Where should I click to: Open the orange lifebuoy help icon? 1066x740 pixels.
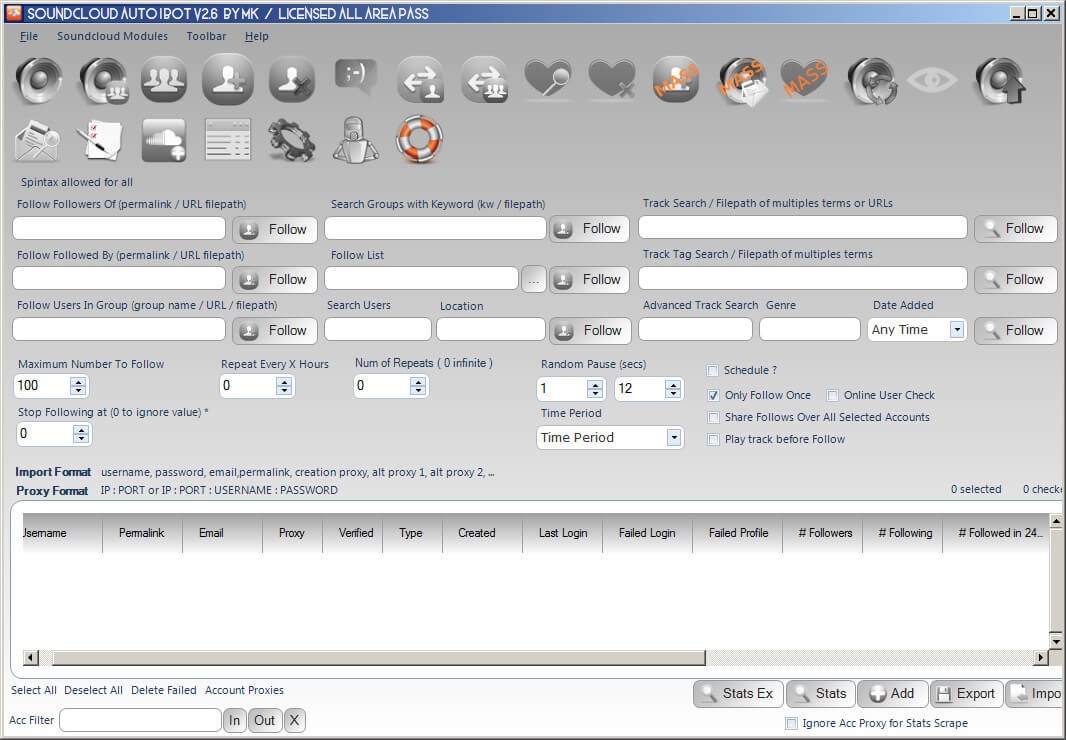419,139
